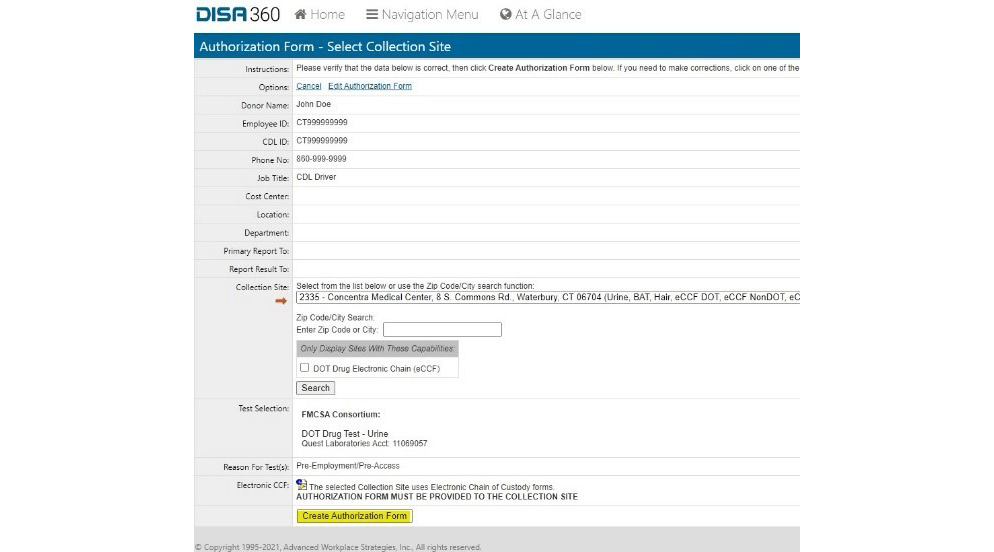Viewport: 994px width, 552px height.
Task: Cancel the authorization form
Action: [x=309, y=86]
